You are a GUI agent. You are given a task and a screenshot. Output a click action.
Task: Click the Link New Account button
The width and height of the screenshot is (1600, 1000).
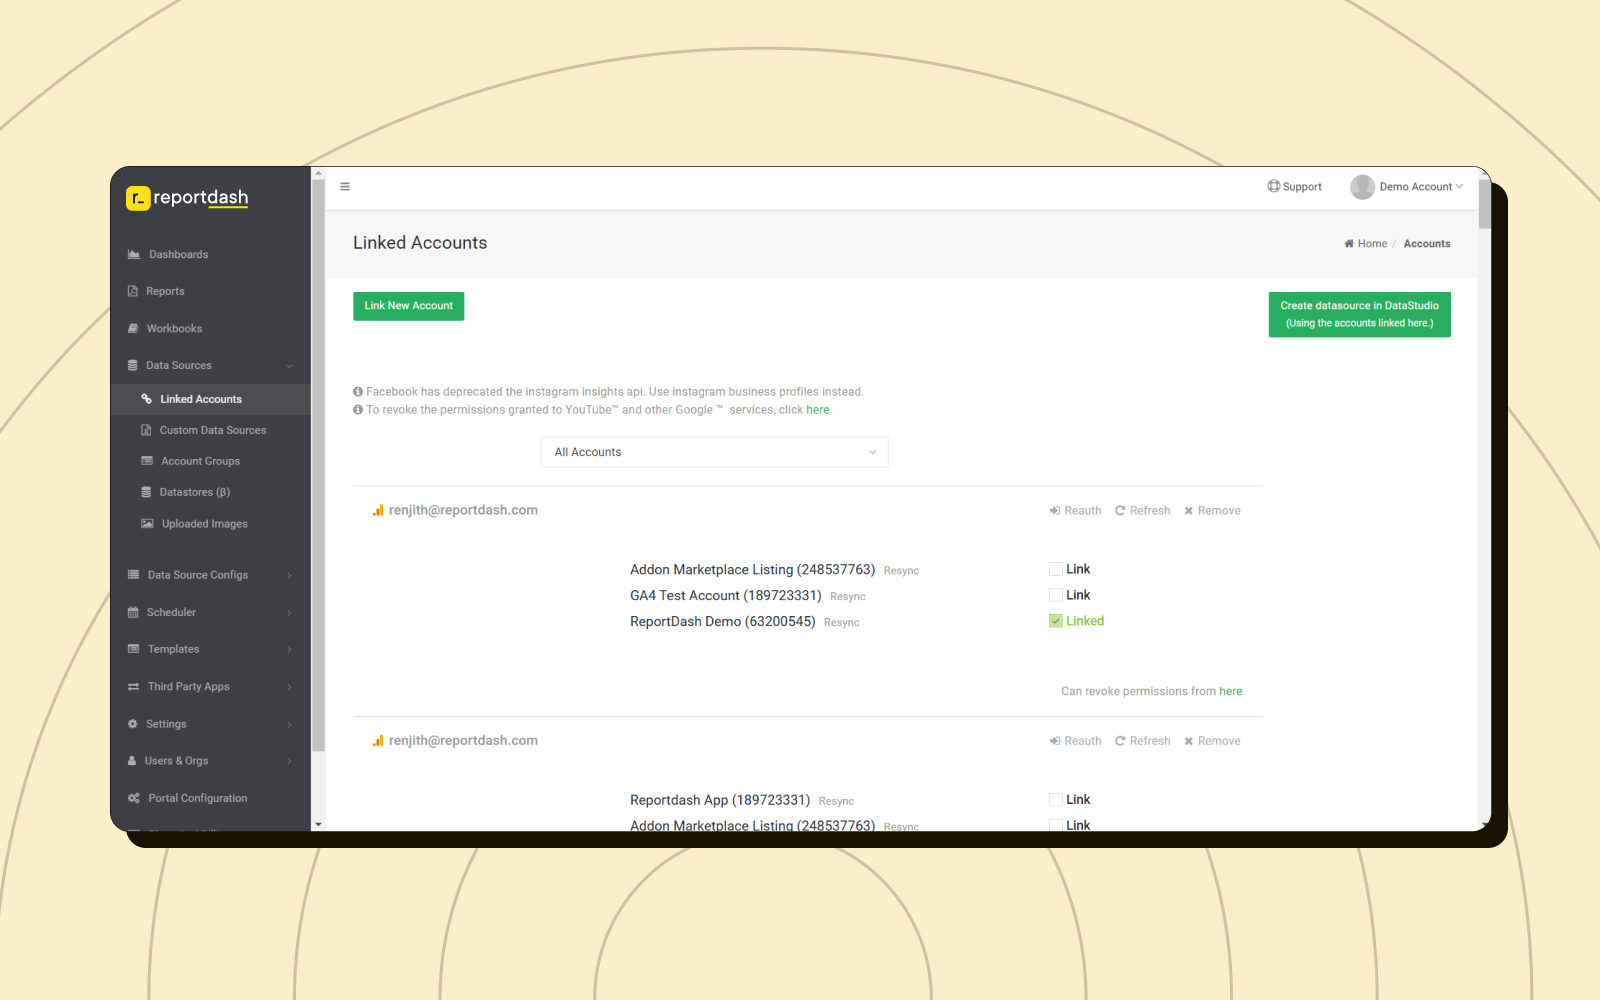coord(408,306)
